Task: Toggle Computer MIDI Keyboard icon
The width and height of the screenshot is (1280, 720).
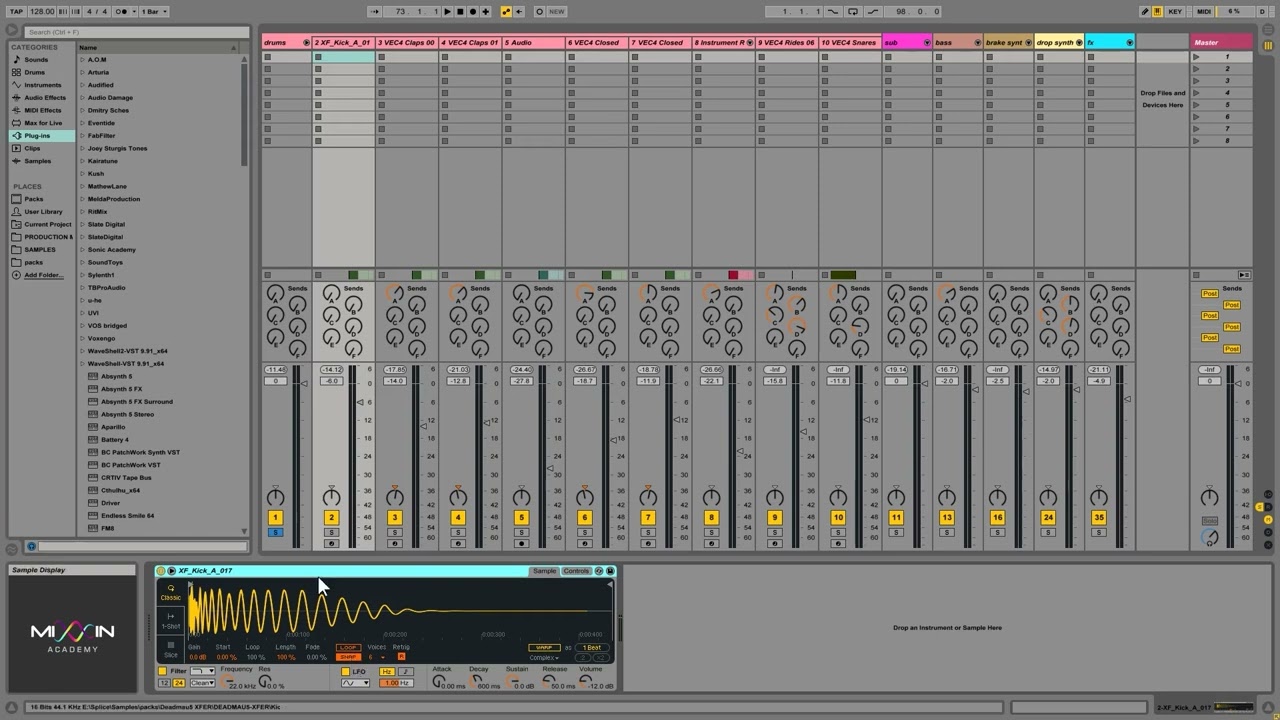Action: tap(1158, 11)
